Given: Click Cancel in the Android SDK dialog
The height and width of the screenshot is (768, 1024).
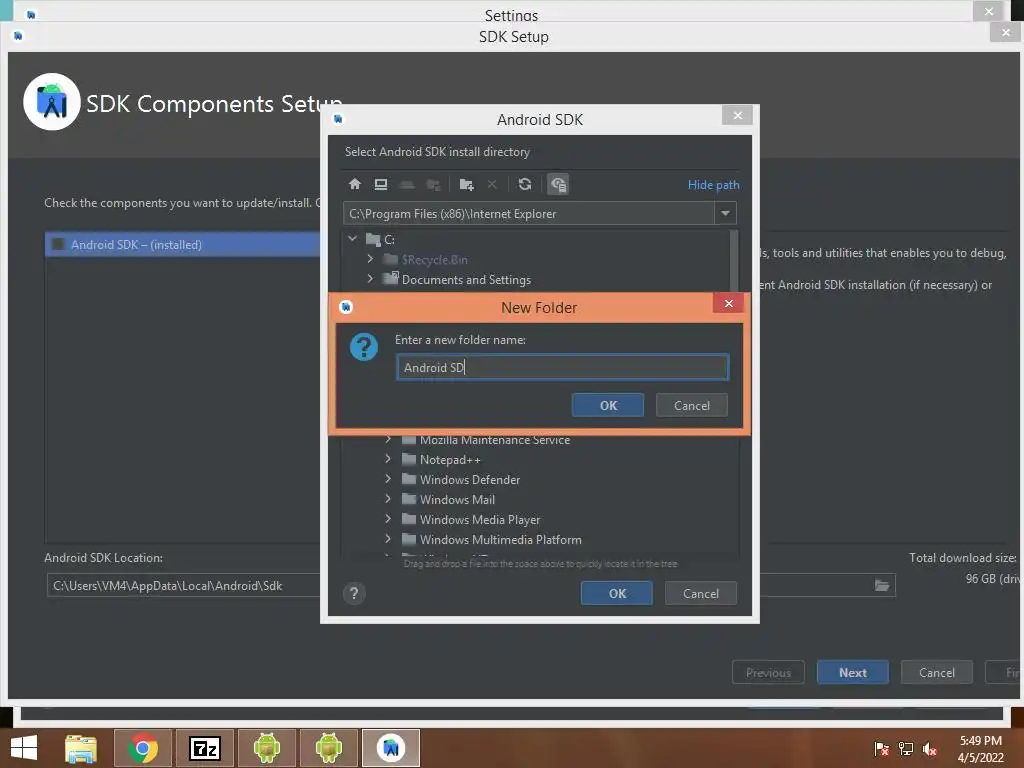Looking at the screenshot, I should (701, 593).
